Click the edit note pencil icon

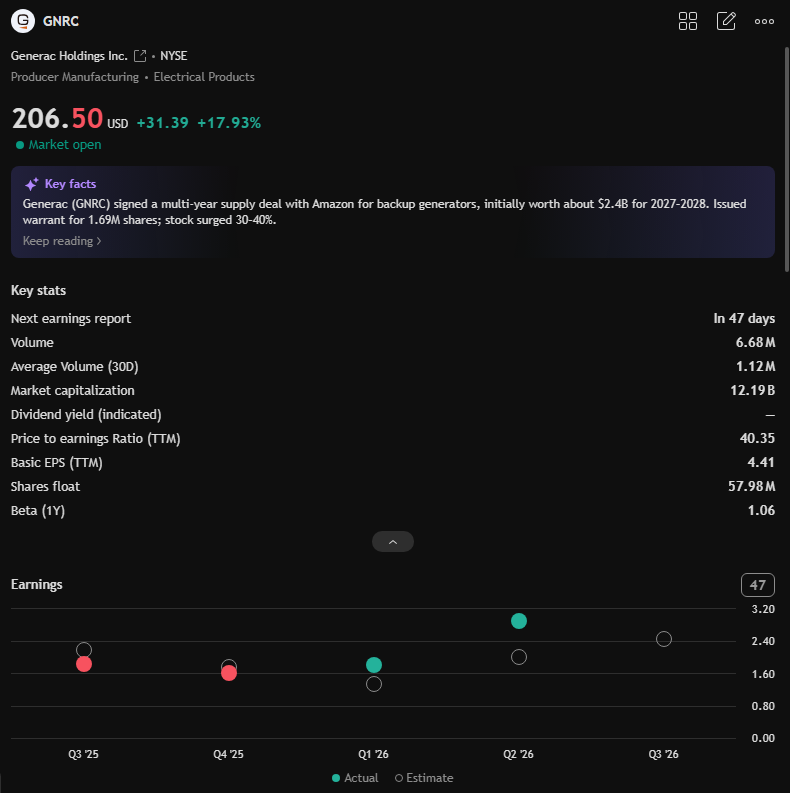point(726,21)
